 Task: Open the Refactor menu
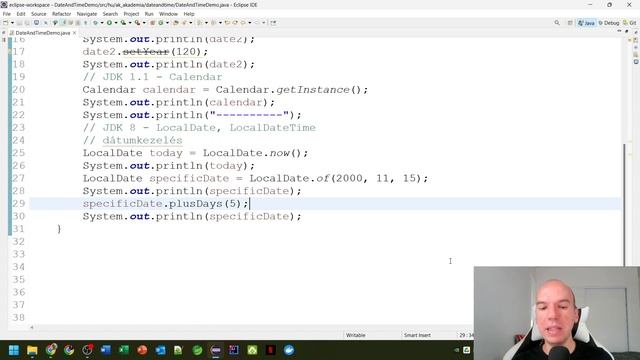pyautogui.click(x=62, y=14)
